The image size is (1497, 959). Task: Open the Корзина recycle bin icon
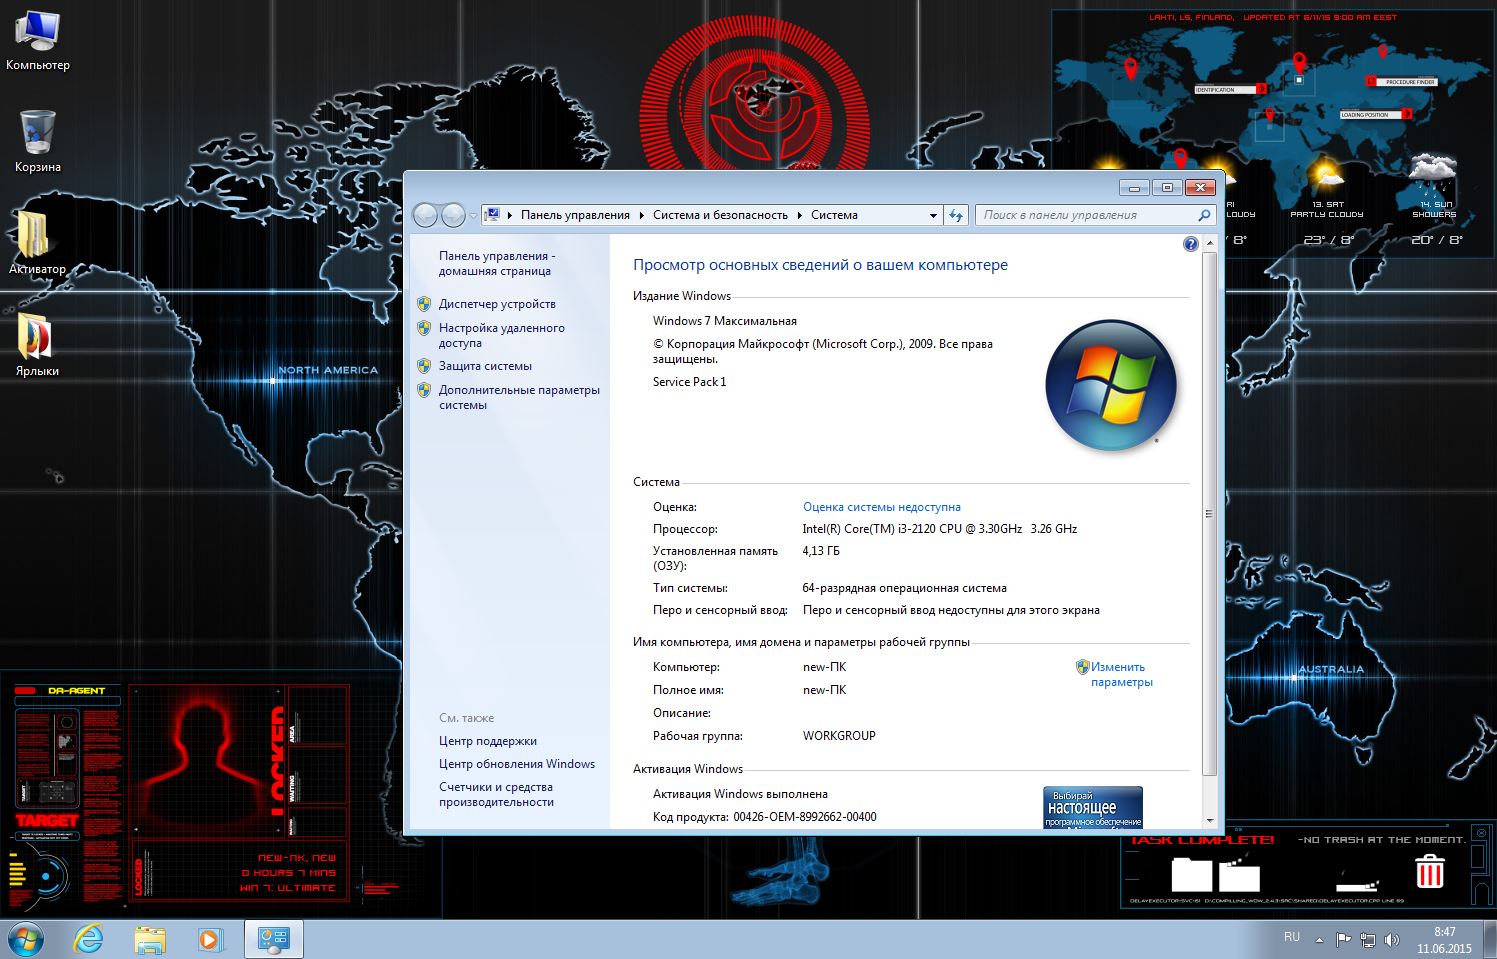click(x=38, y=141)
